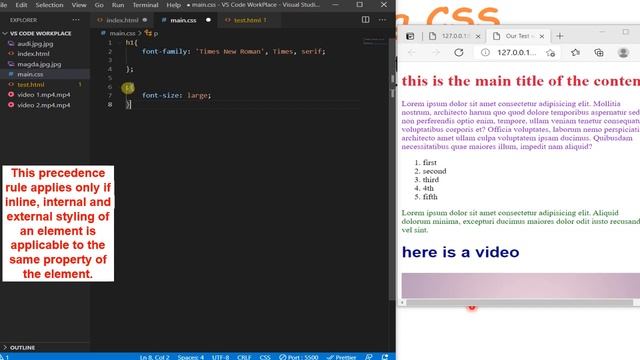The width and height of the screenshot is (640, 360).
Task: Switch to 127.0.0.1 browser tab
Action: (455, 36)
